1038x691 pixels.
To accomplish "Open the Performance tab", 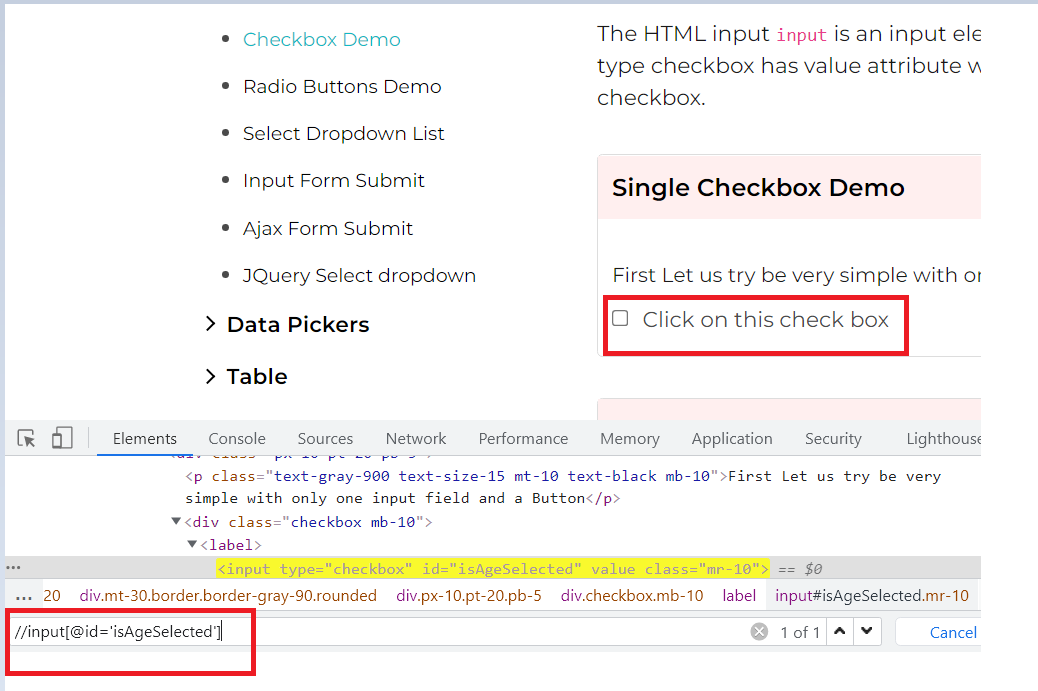I will tap(523, 439).
